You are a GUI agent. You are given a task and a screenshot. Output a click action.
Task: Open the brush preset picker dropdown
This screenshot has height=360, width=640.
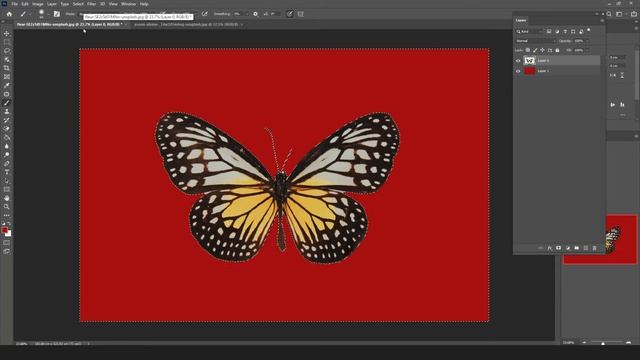pos(48,14)
